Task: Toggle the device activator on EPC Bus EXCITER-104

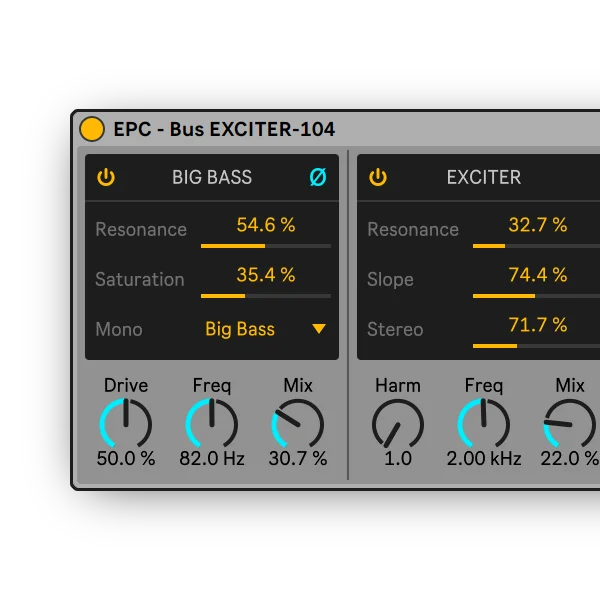Action: 92,129
